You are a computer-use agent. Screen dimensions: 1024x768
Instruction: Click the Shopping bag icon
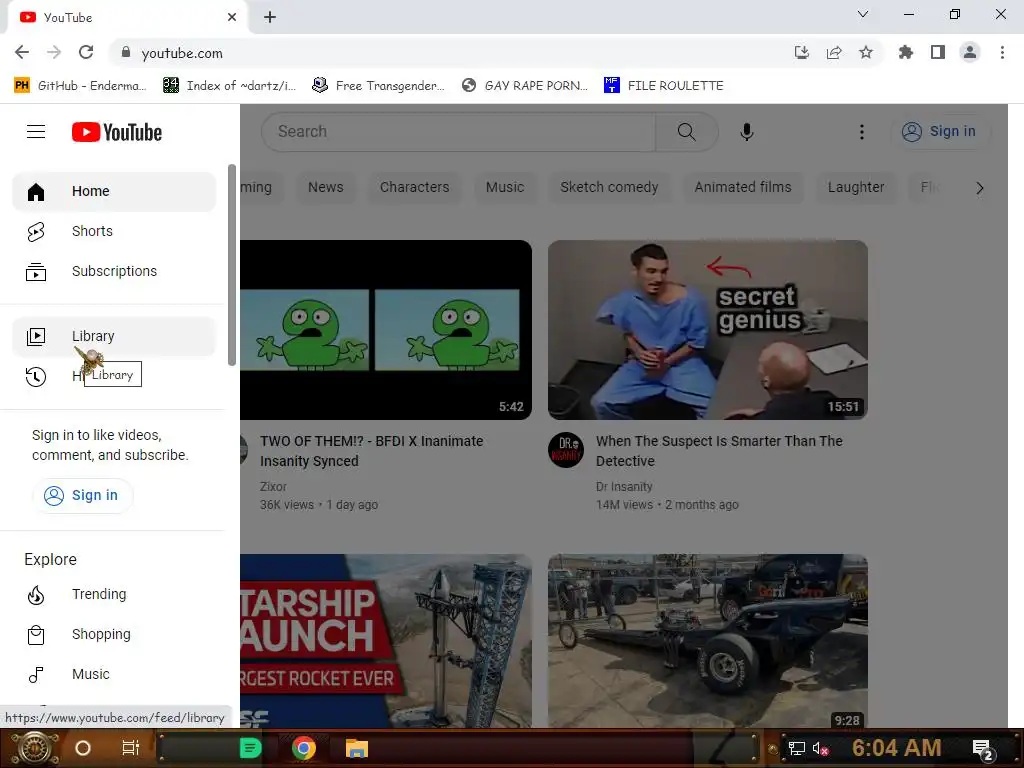click(x=36, y=635)
